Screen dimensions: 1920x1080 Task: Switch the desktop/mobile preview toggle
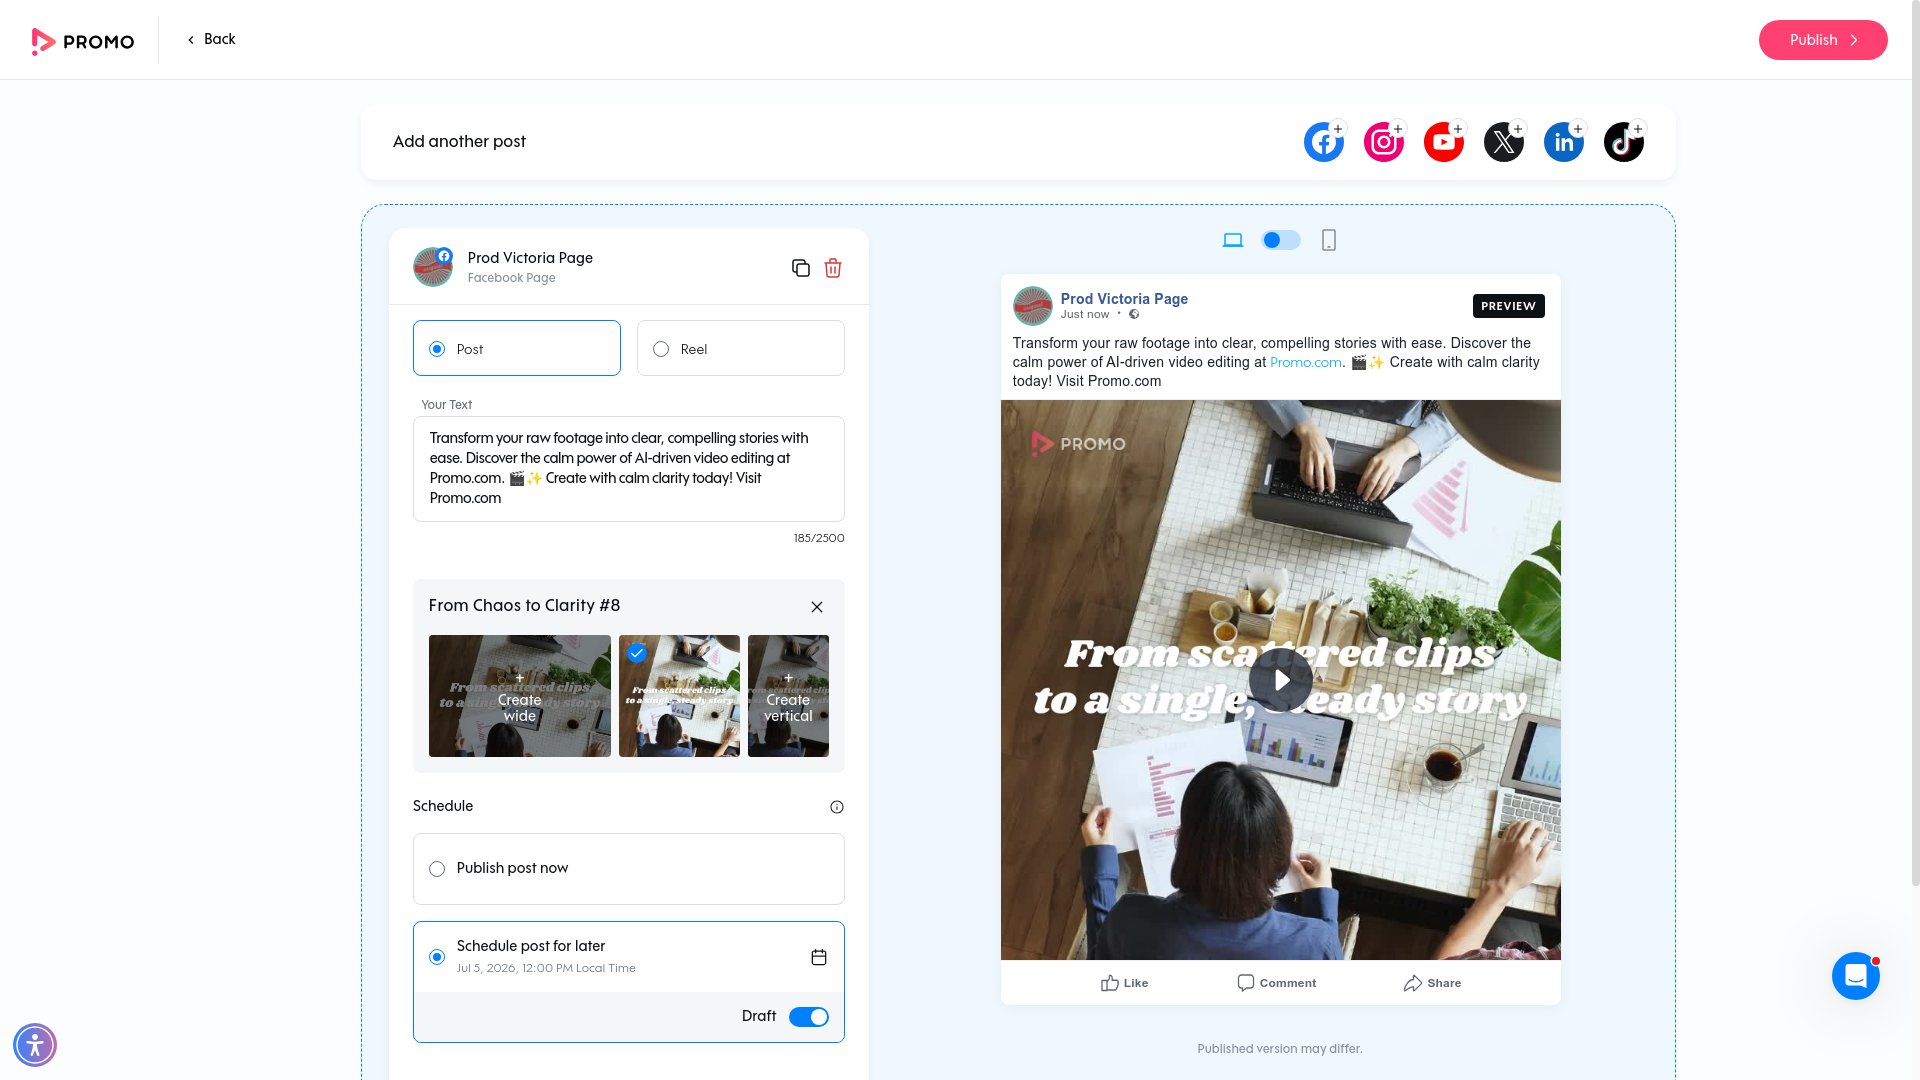(x=1281, y=240)
